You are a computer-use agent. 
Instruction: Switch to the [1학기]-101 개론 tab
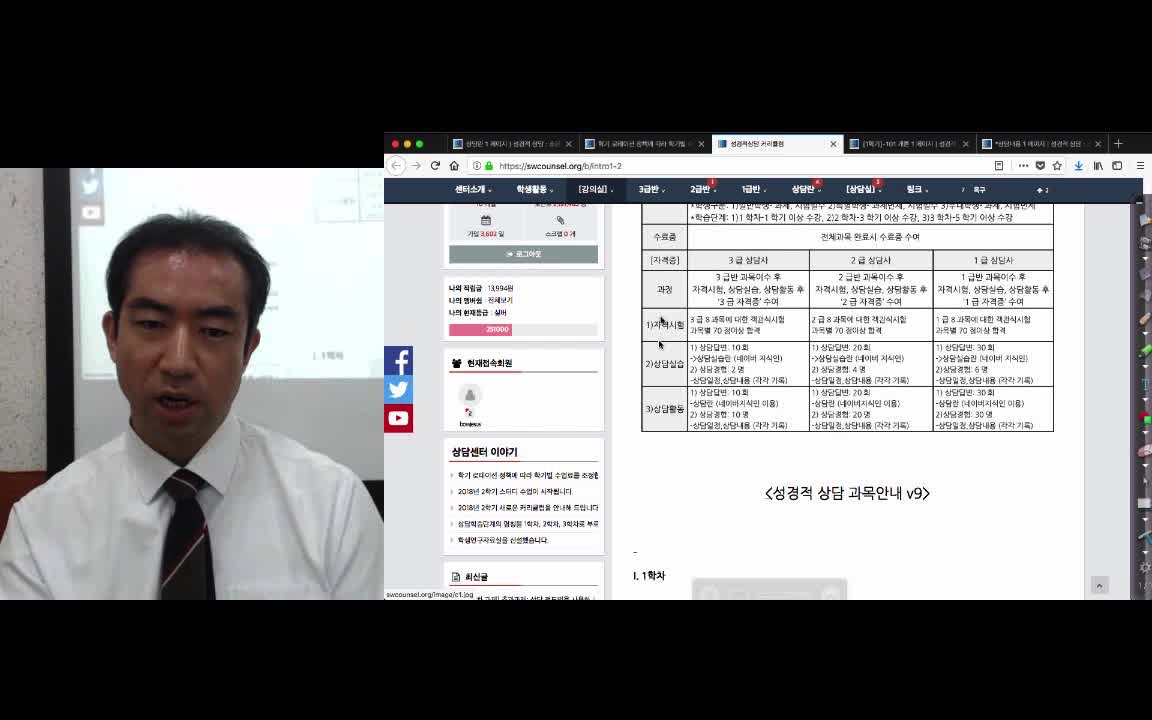910,144
